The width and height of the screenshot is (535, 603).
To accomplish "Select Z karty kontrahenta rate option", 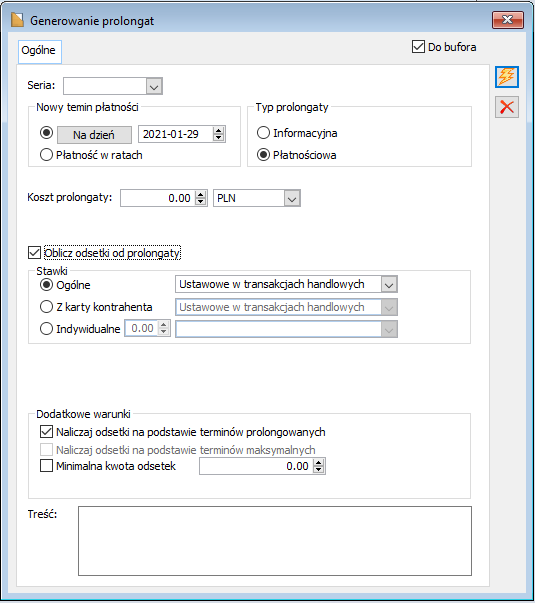I will coord(46,306).
